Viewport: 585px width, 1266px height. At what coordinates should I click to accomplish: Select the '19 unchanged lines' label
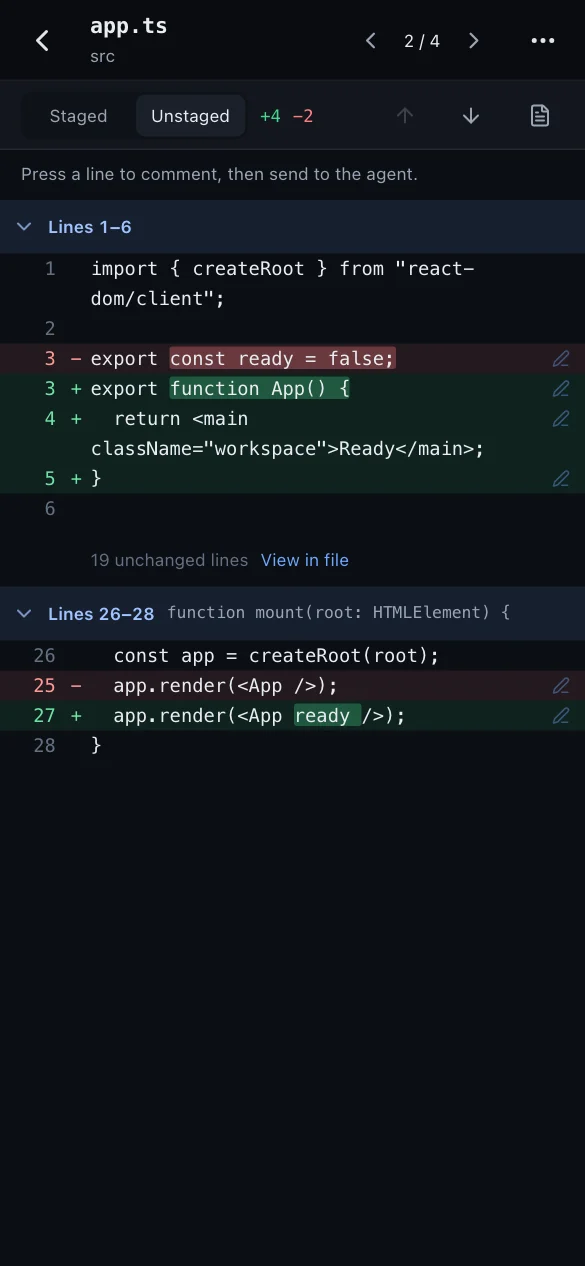point(169,560)
